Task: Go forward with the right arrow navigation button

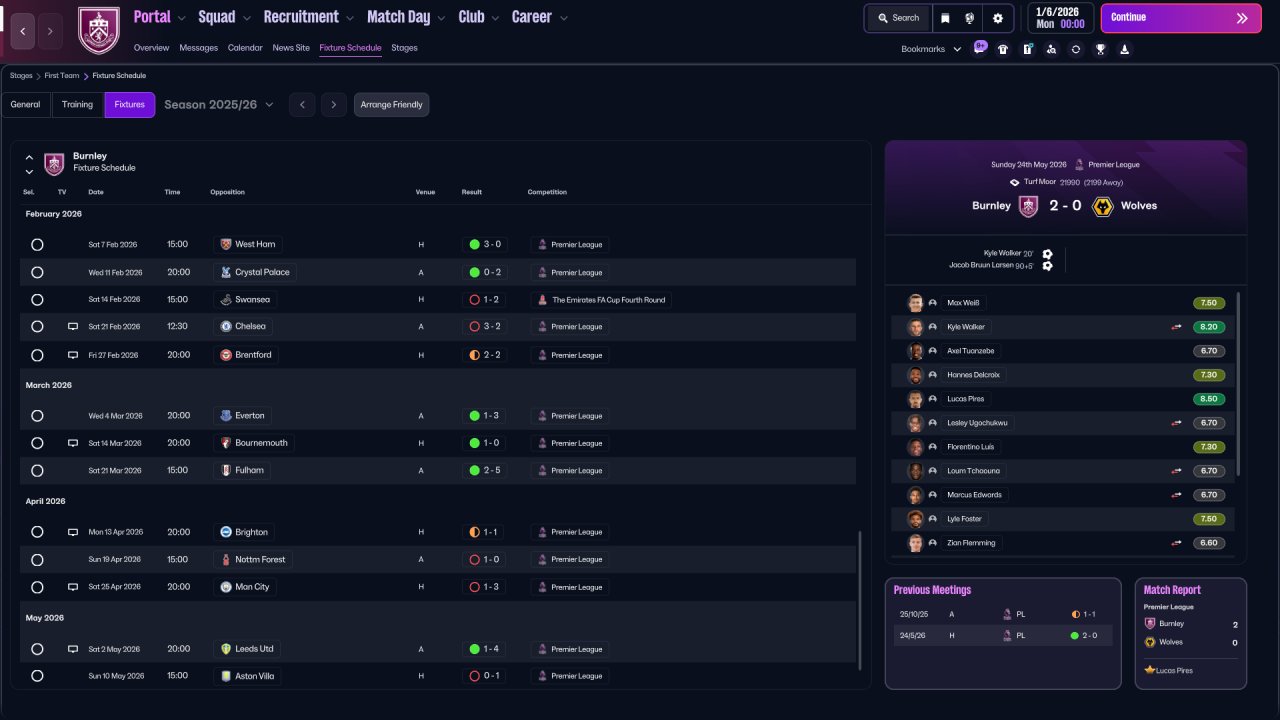Action: pos(51,31)
